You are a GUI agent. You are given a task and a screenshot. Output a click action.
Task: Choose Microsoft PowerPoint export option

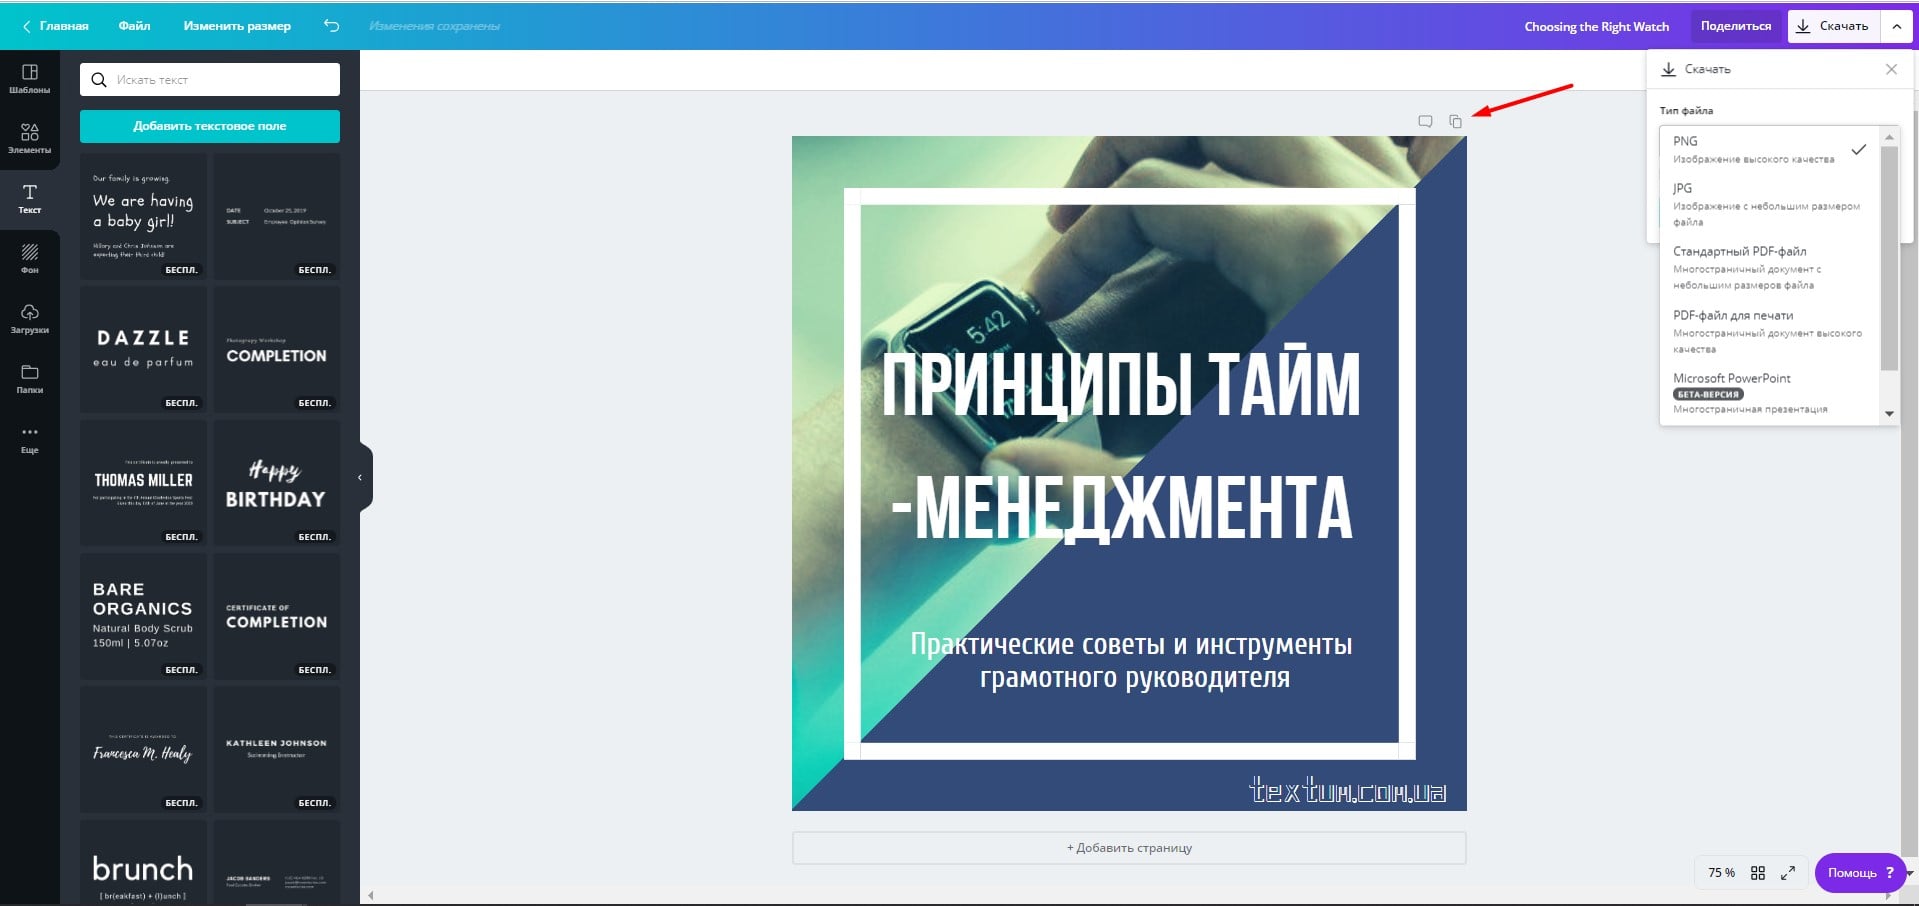coord(1768,393)
